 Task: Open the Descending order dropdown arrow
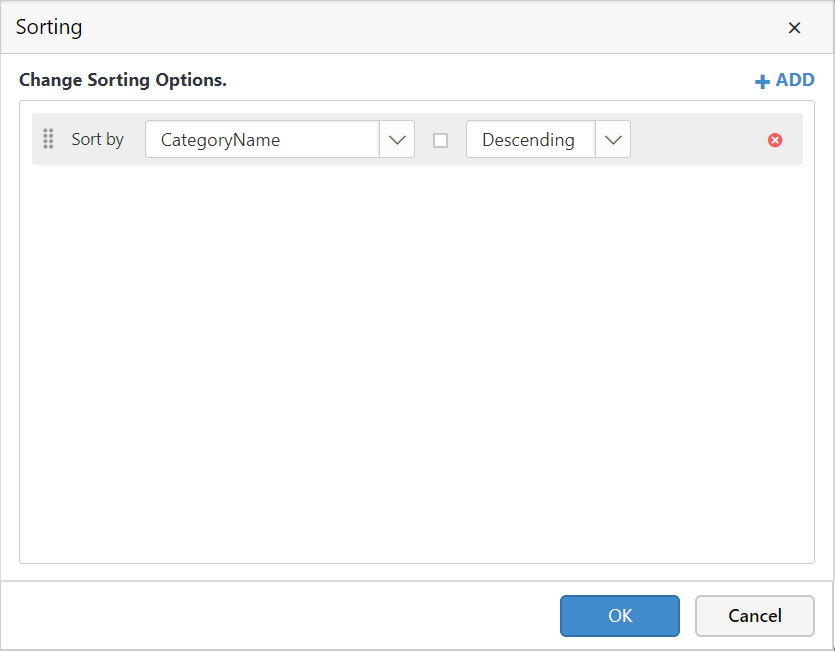[x=613, y=140]
